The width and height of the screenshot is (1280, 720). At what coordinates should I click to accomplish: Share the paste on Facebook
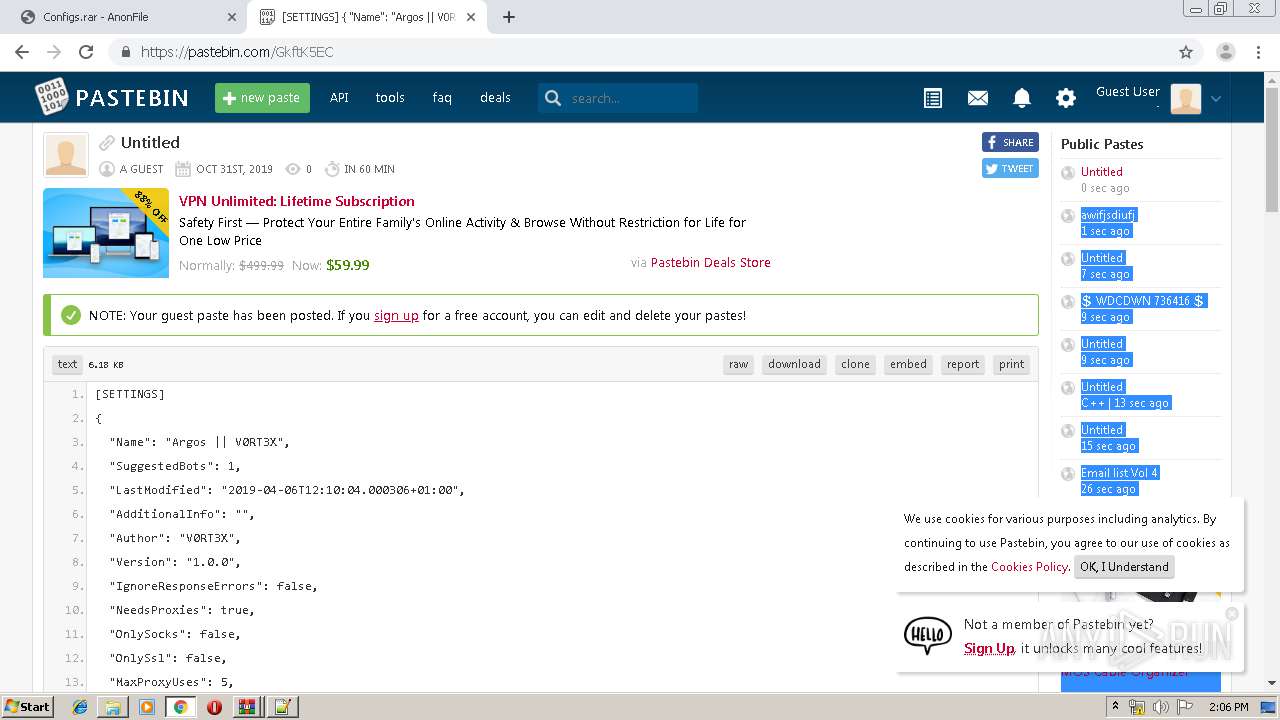click(x=1010, y=142)
